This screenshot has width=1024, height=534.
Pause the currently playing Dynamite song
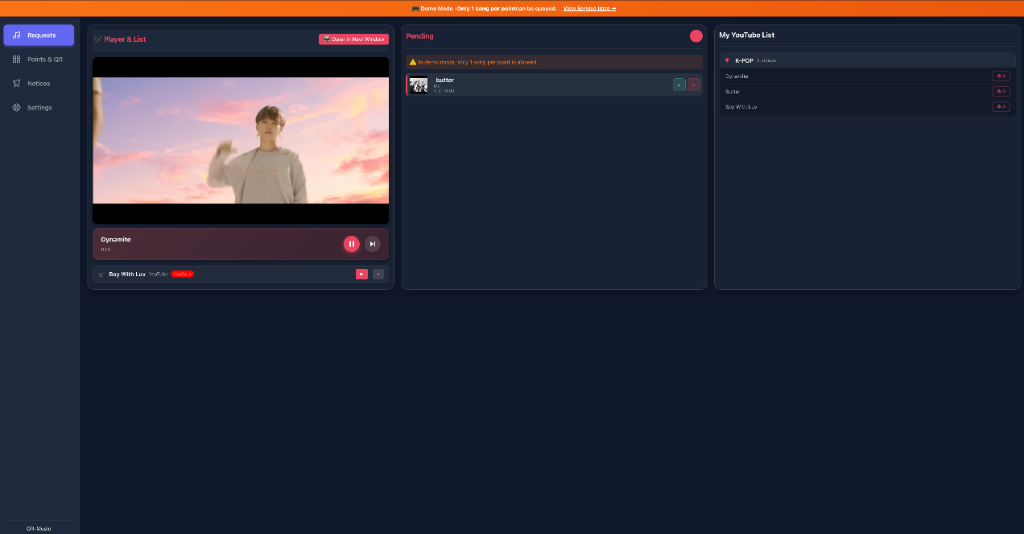[x=351, y=244]
